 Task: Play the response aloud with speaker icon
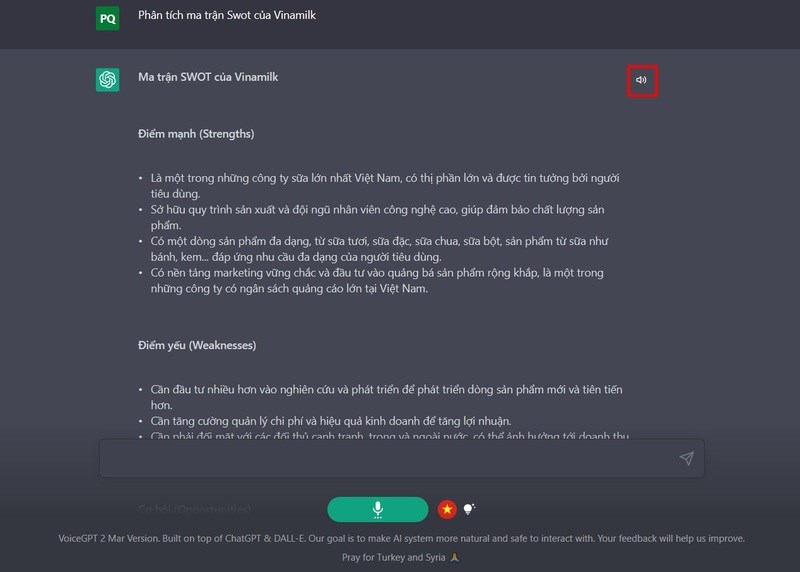point(641,80)
